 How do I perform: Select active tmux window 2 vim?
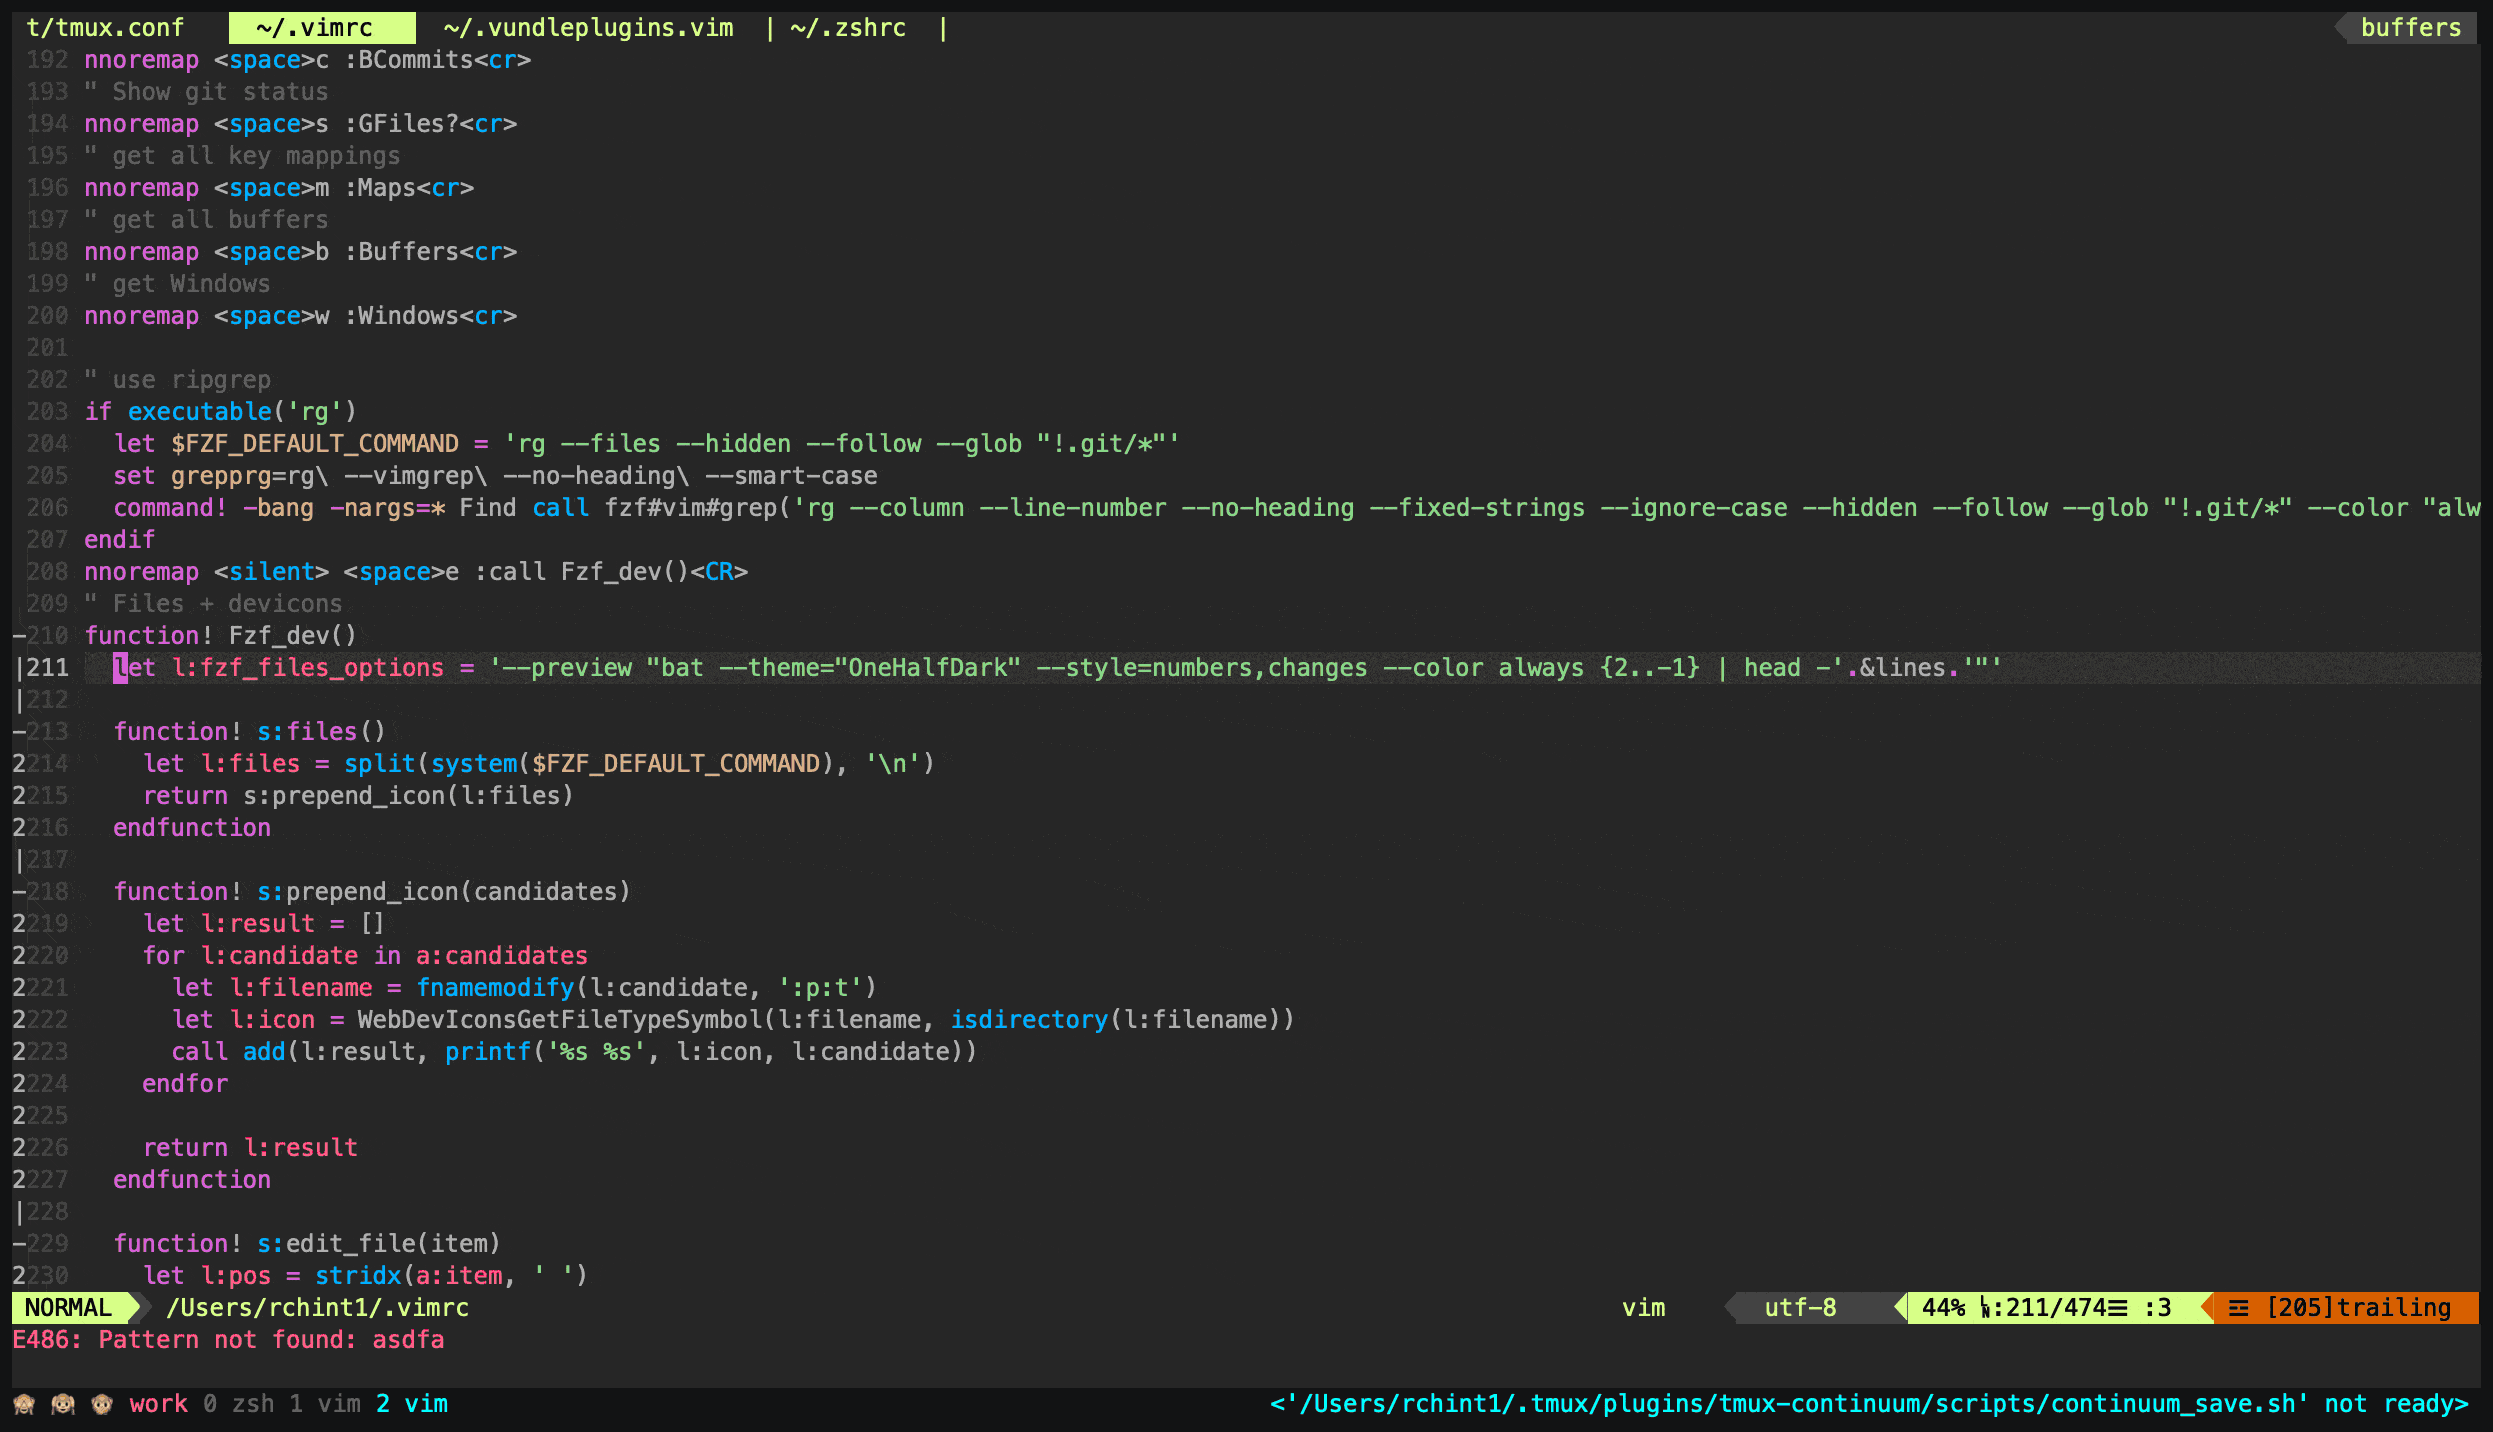[412, 1404]
